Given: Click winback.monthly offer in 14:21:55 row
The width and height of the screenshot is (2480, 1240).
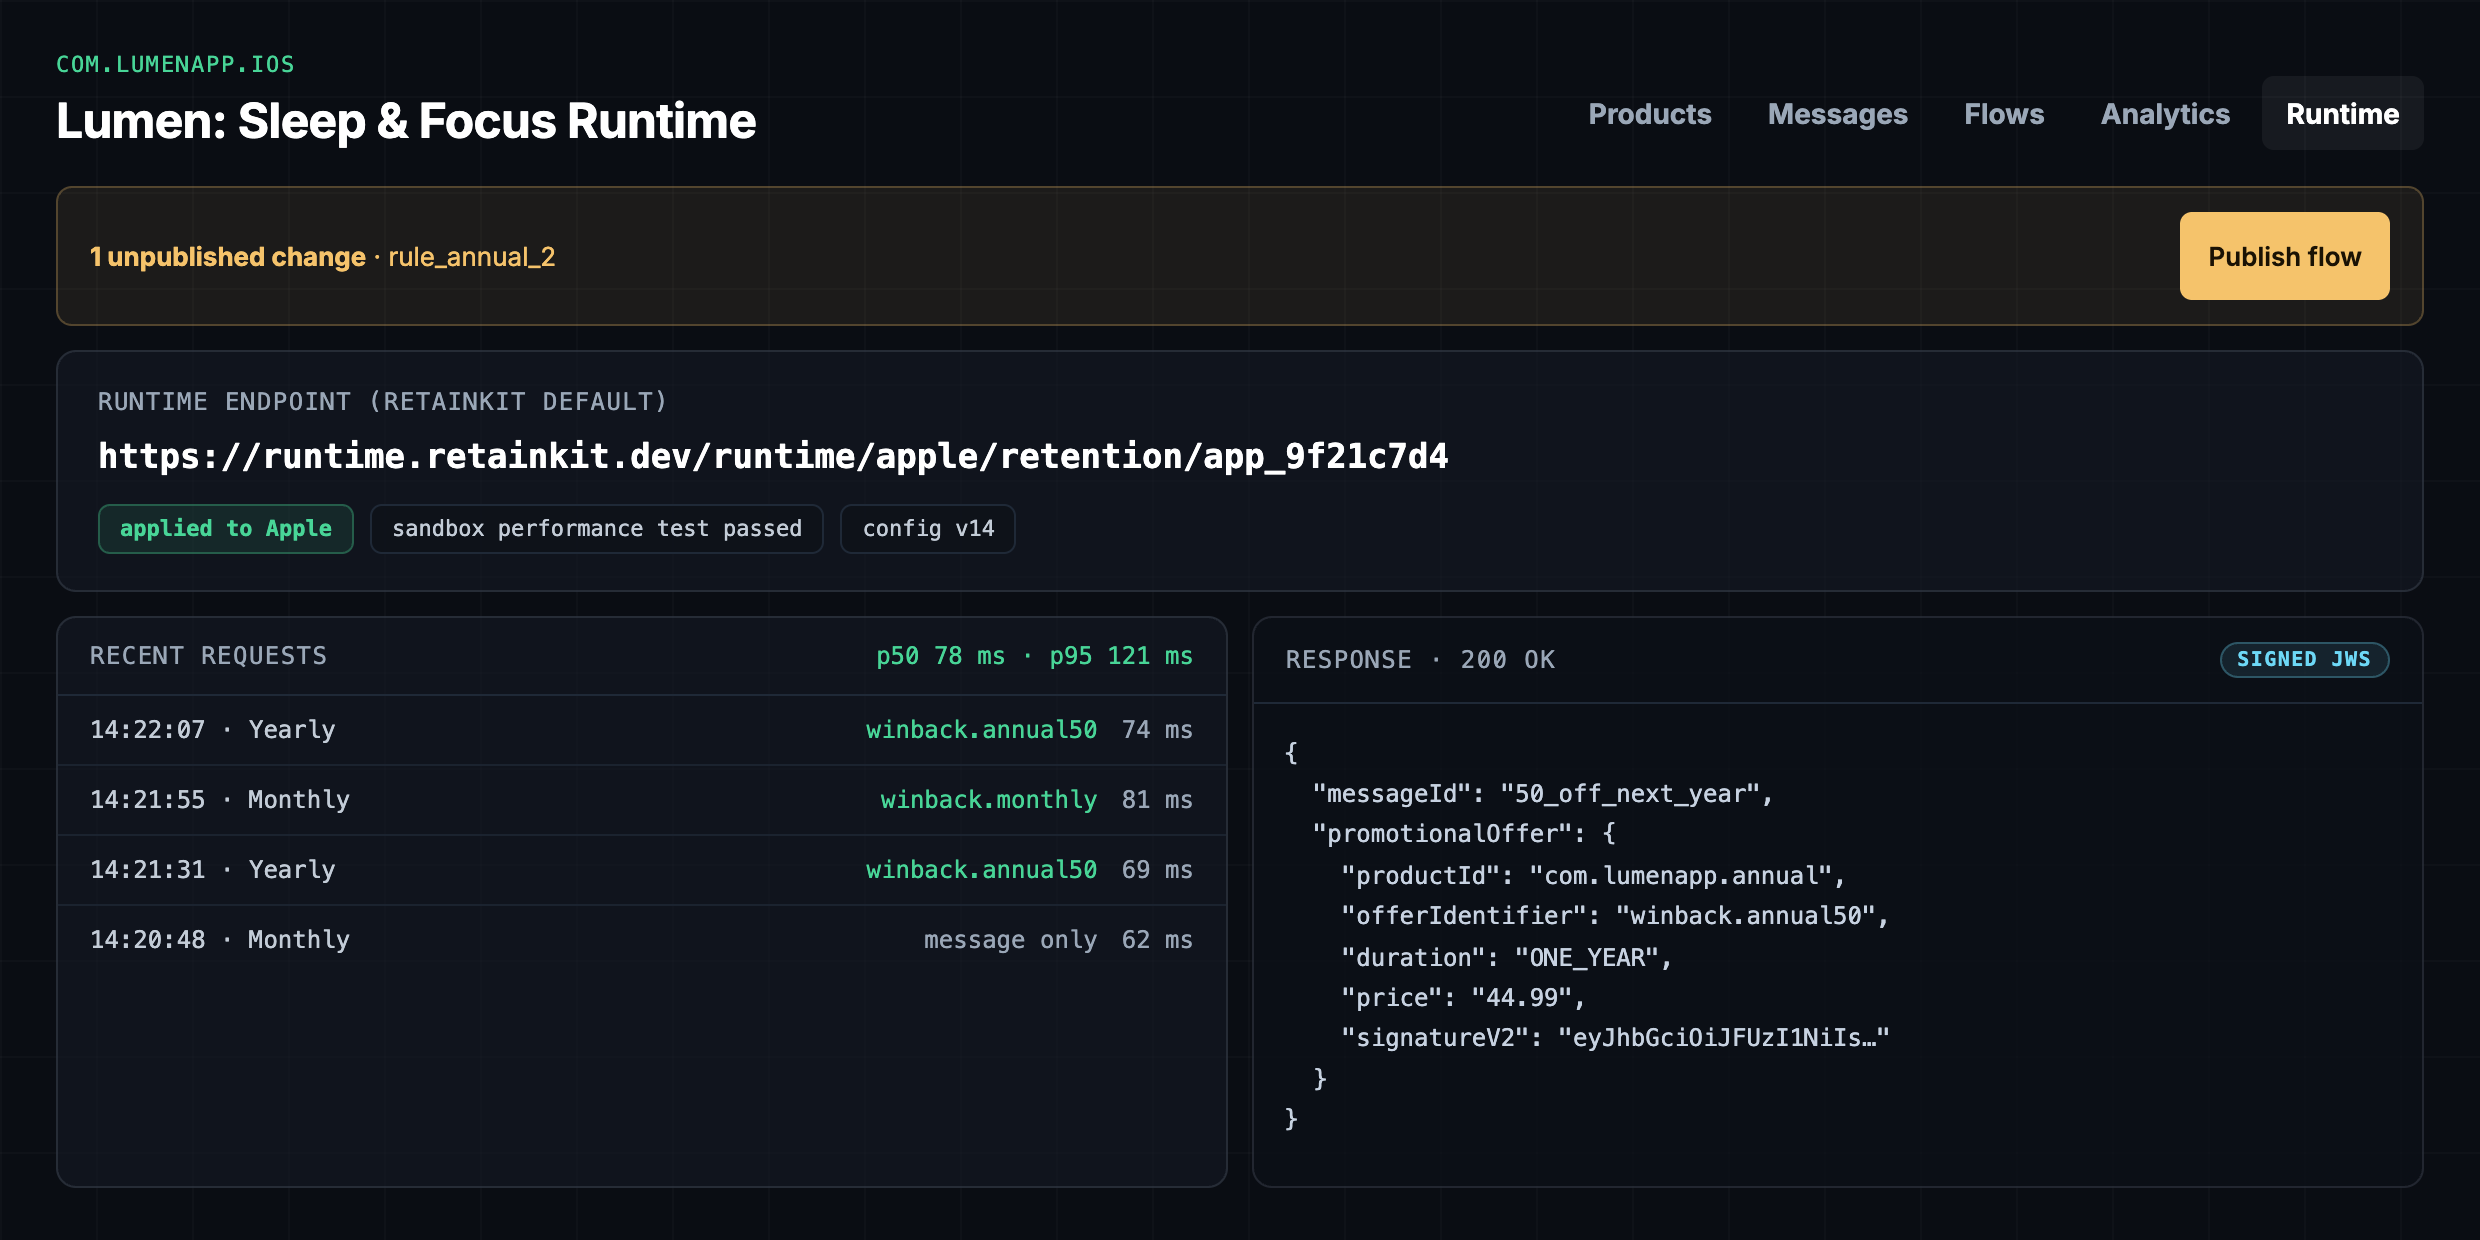Looking at the screenshot, I should pyautogui.click(x=988, y=800).
